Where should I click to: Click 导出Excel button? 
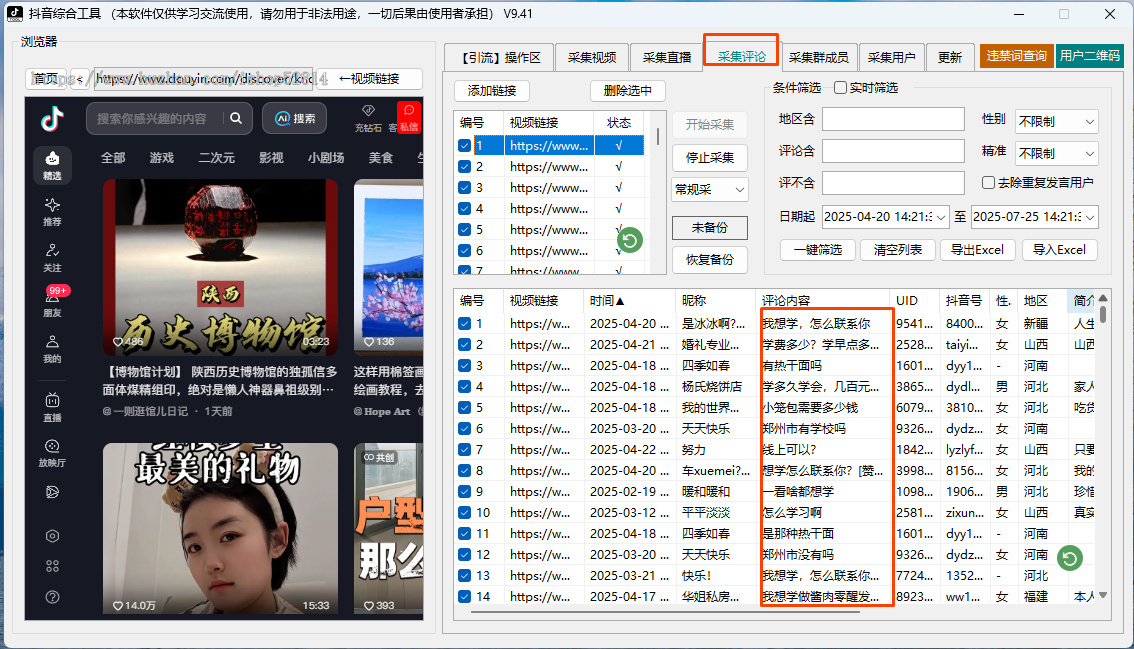(977, 250)
